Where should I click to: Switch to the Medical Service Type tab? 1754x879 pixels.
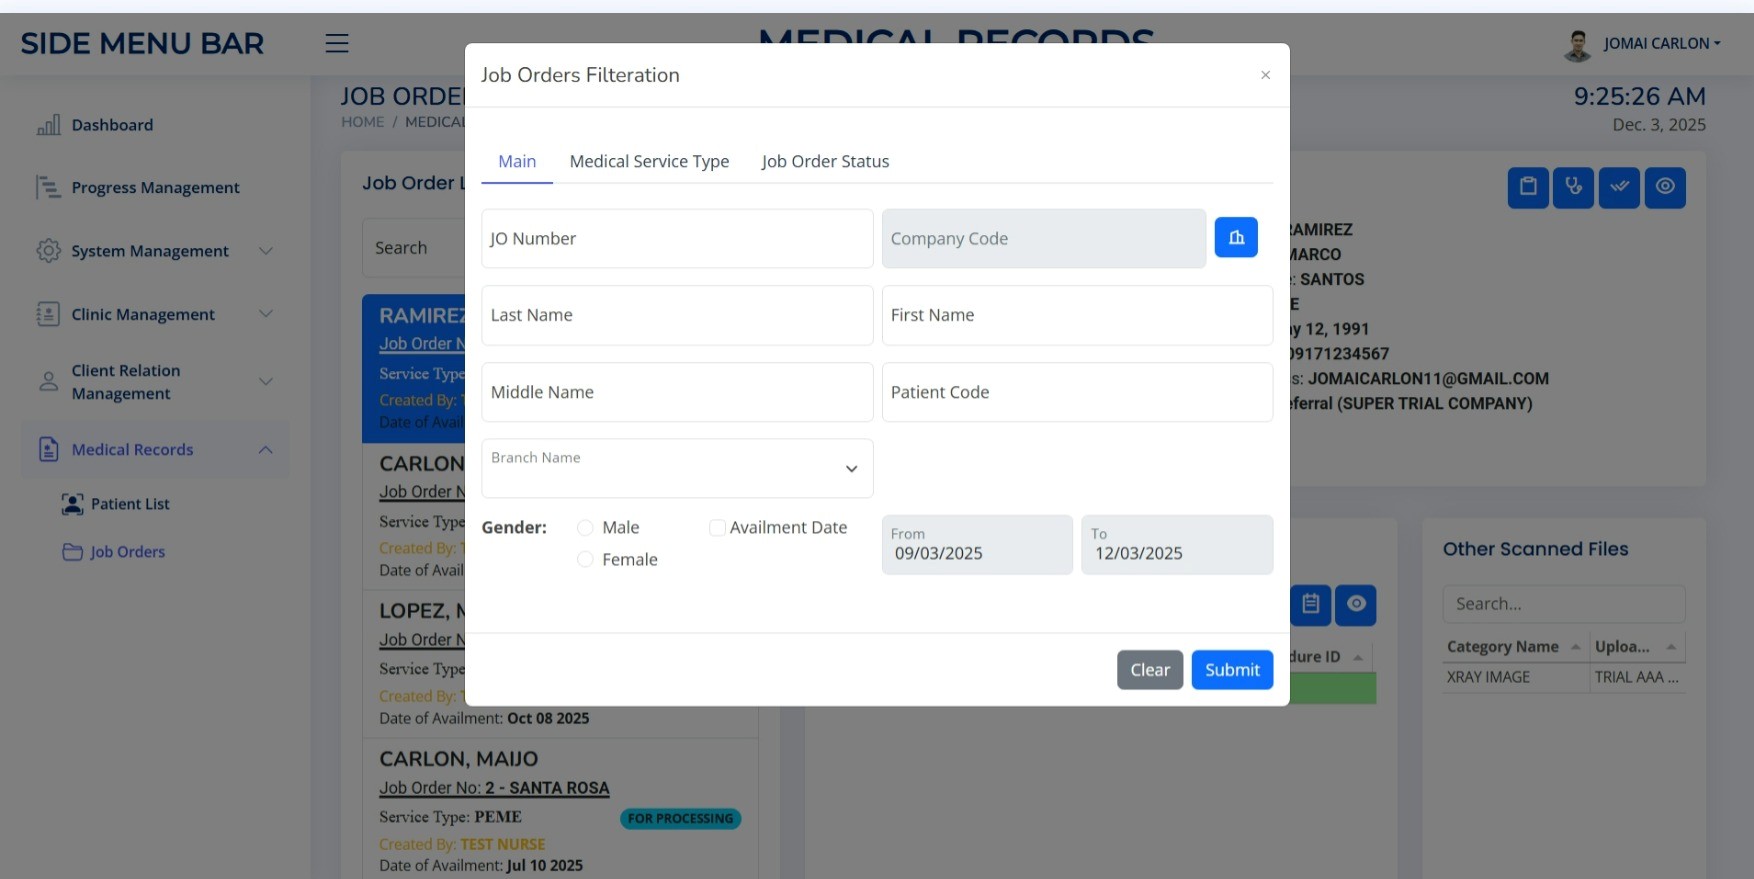(x=649, y=162)
